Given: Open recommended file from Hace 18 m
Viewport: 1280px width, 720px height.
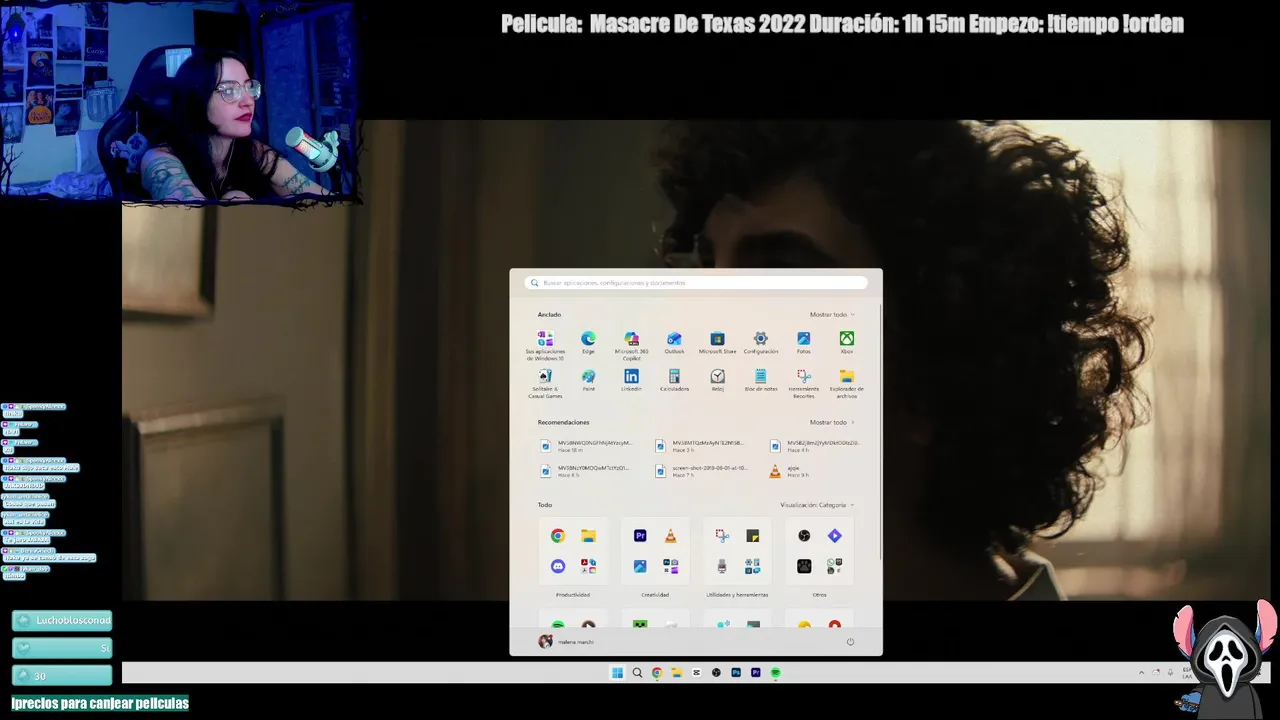Looking at the screenshot, I should pyautogui.click(x=588, y=446).
